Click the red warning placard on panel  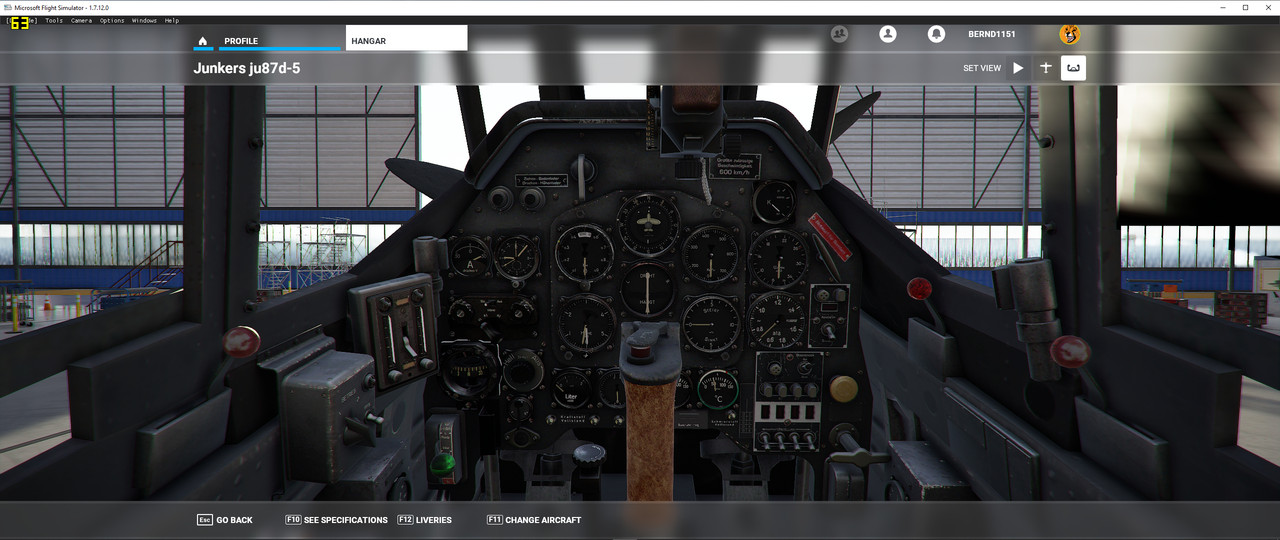click(829, 237)
